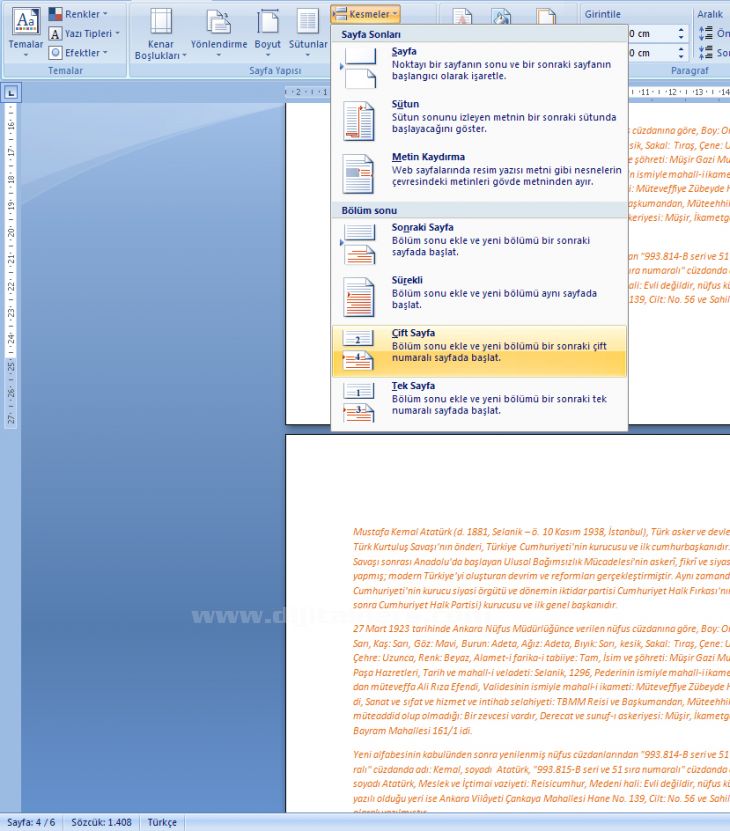Viewport: 730px width, 831px height.
Task: Click the Türkçe language indicator
Action: [x=162, y=822]
